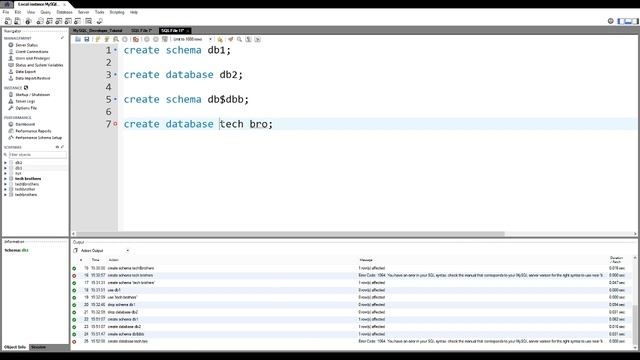
Task: Switch to the MySQL_Developer_Tutorial tab
Action: (x=98, y=31)
